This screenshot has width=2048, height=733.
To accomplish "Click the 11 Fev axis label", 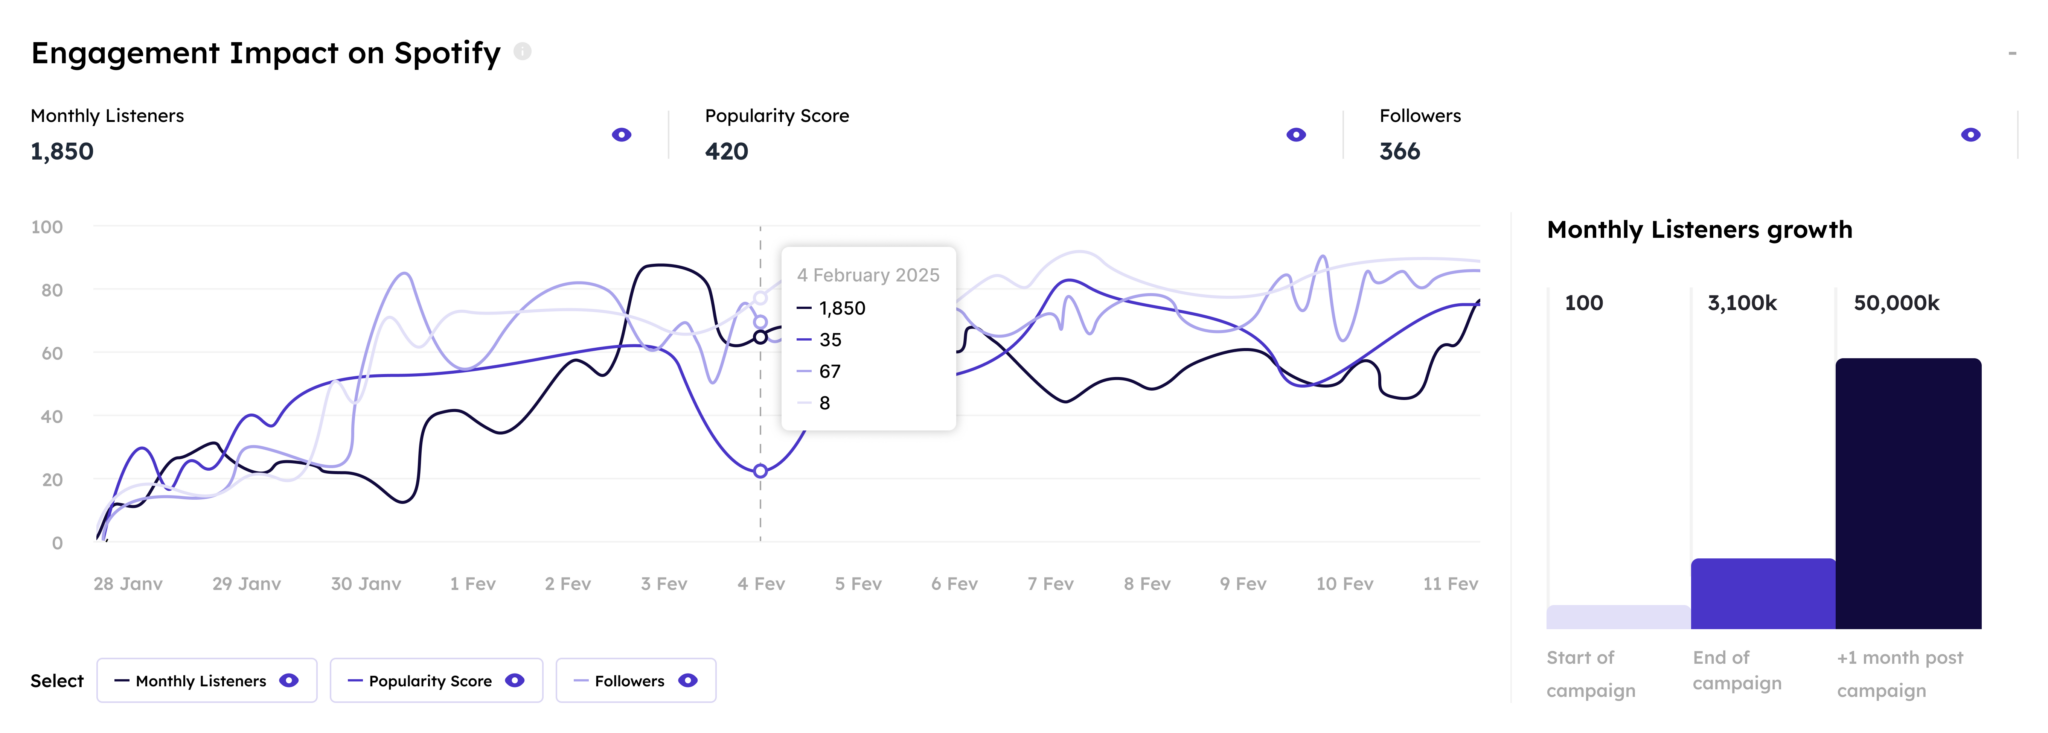I will [1450, 583].
